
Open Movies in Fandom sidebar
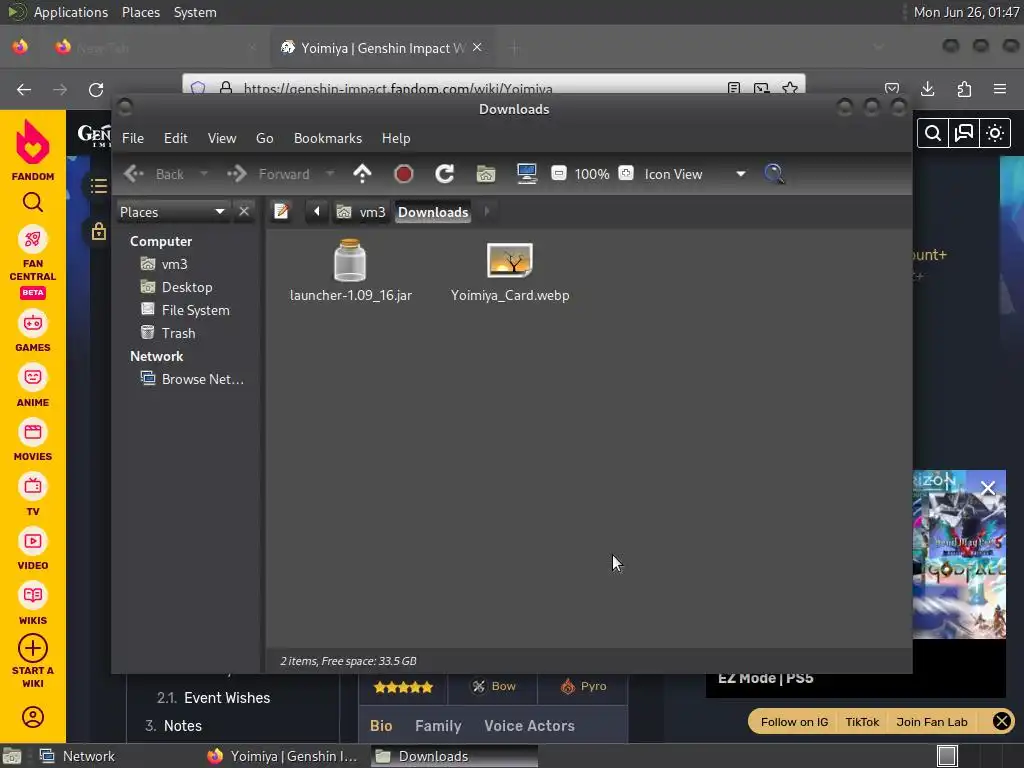coord(33,441)
